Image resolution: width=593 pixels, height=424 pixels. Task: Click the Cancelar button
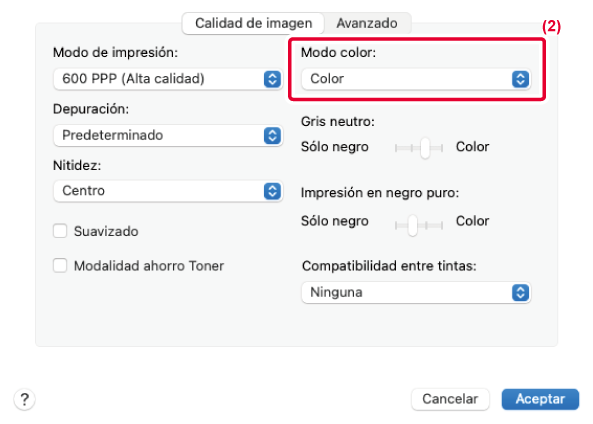450,399
